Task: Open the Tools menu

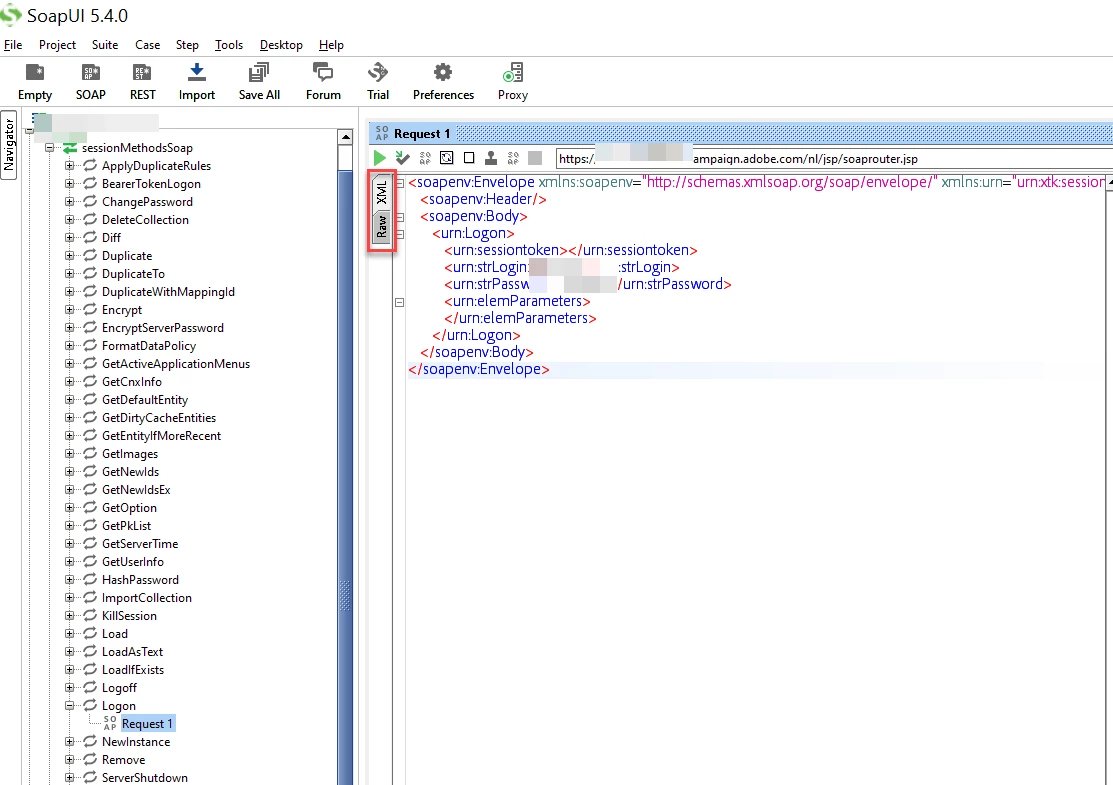Action: click(x=229, y=45)
